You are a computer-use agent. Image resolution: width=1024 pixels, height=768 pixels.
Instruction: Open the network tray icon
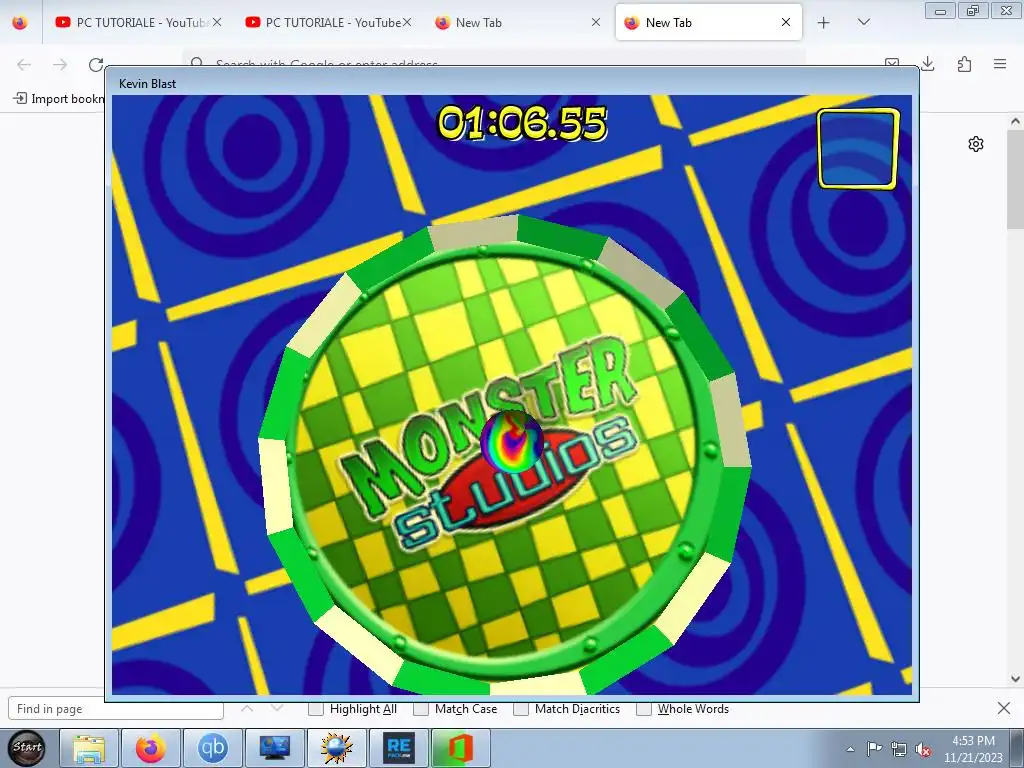pos(899,749)
